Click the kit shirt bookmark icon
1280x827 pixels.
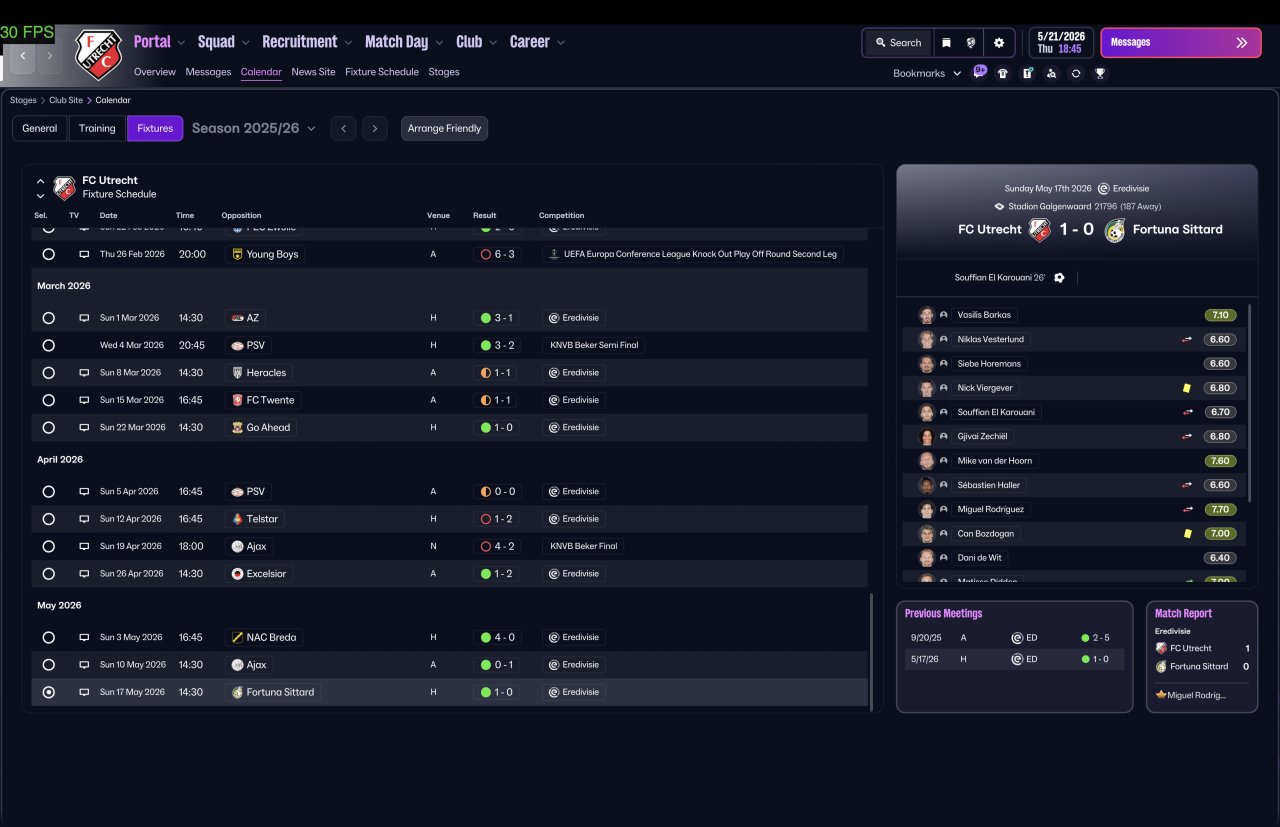point(1003,73)
